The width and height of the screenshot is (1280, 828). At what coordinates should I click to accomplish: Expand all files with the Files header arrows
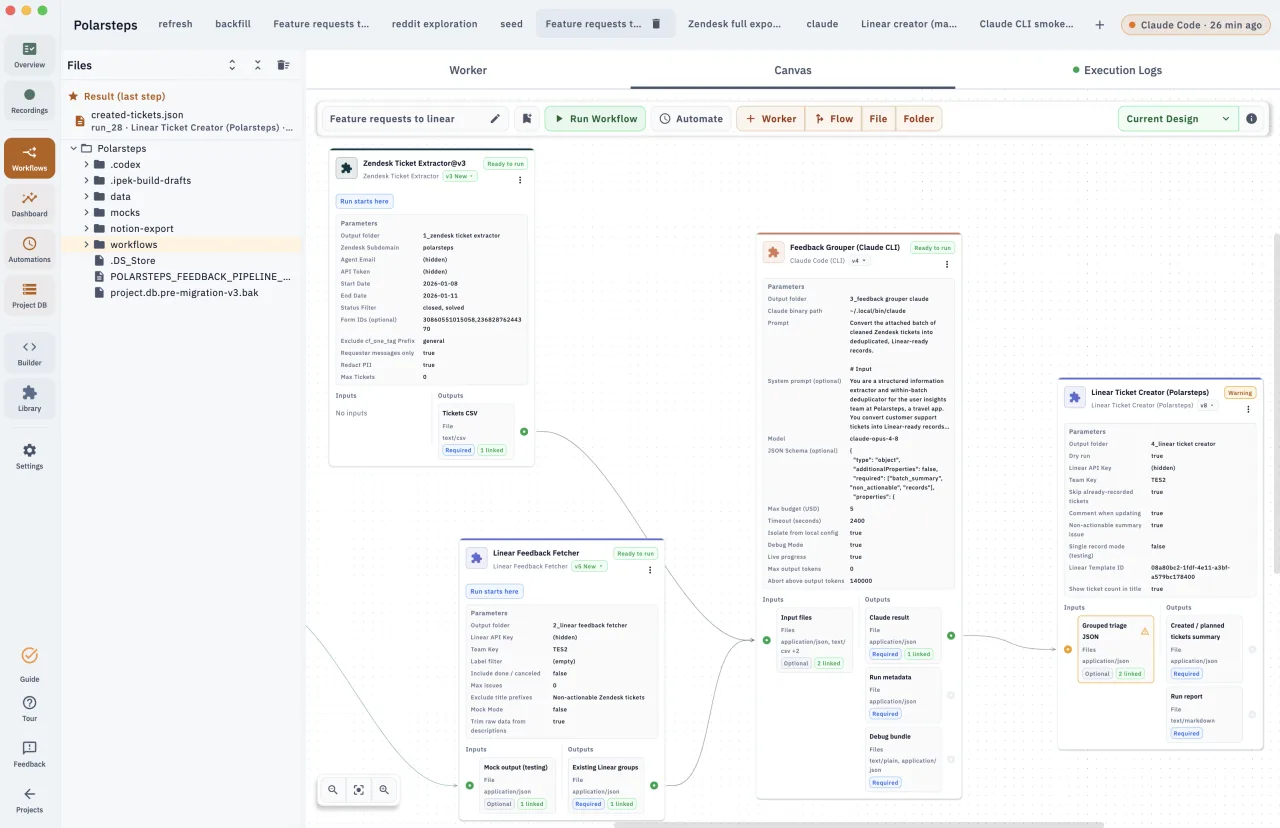pyautogui.click(x=232, y=65)
